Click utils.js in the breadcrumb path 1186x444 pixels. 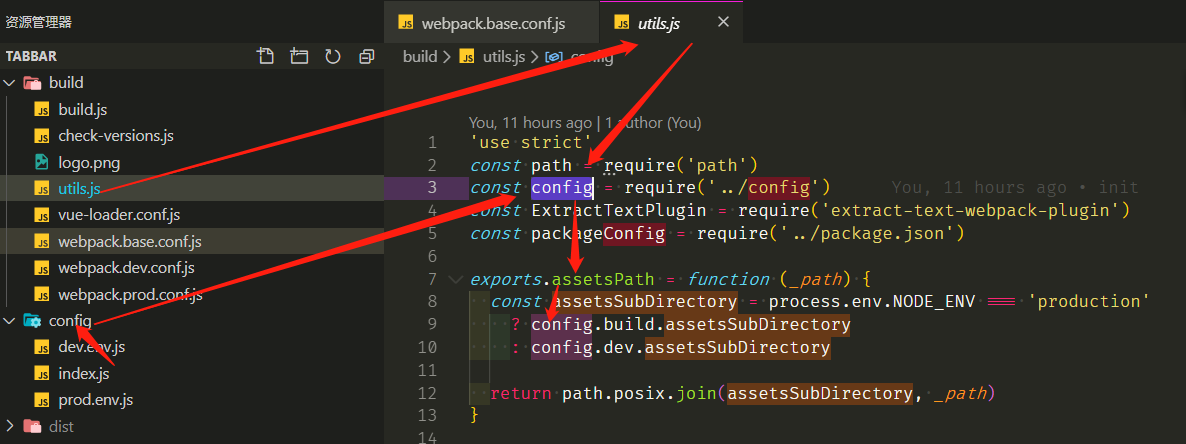coord(504,57)
